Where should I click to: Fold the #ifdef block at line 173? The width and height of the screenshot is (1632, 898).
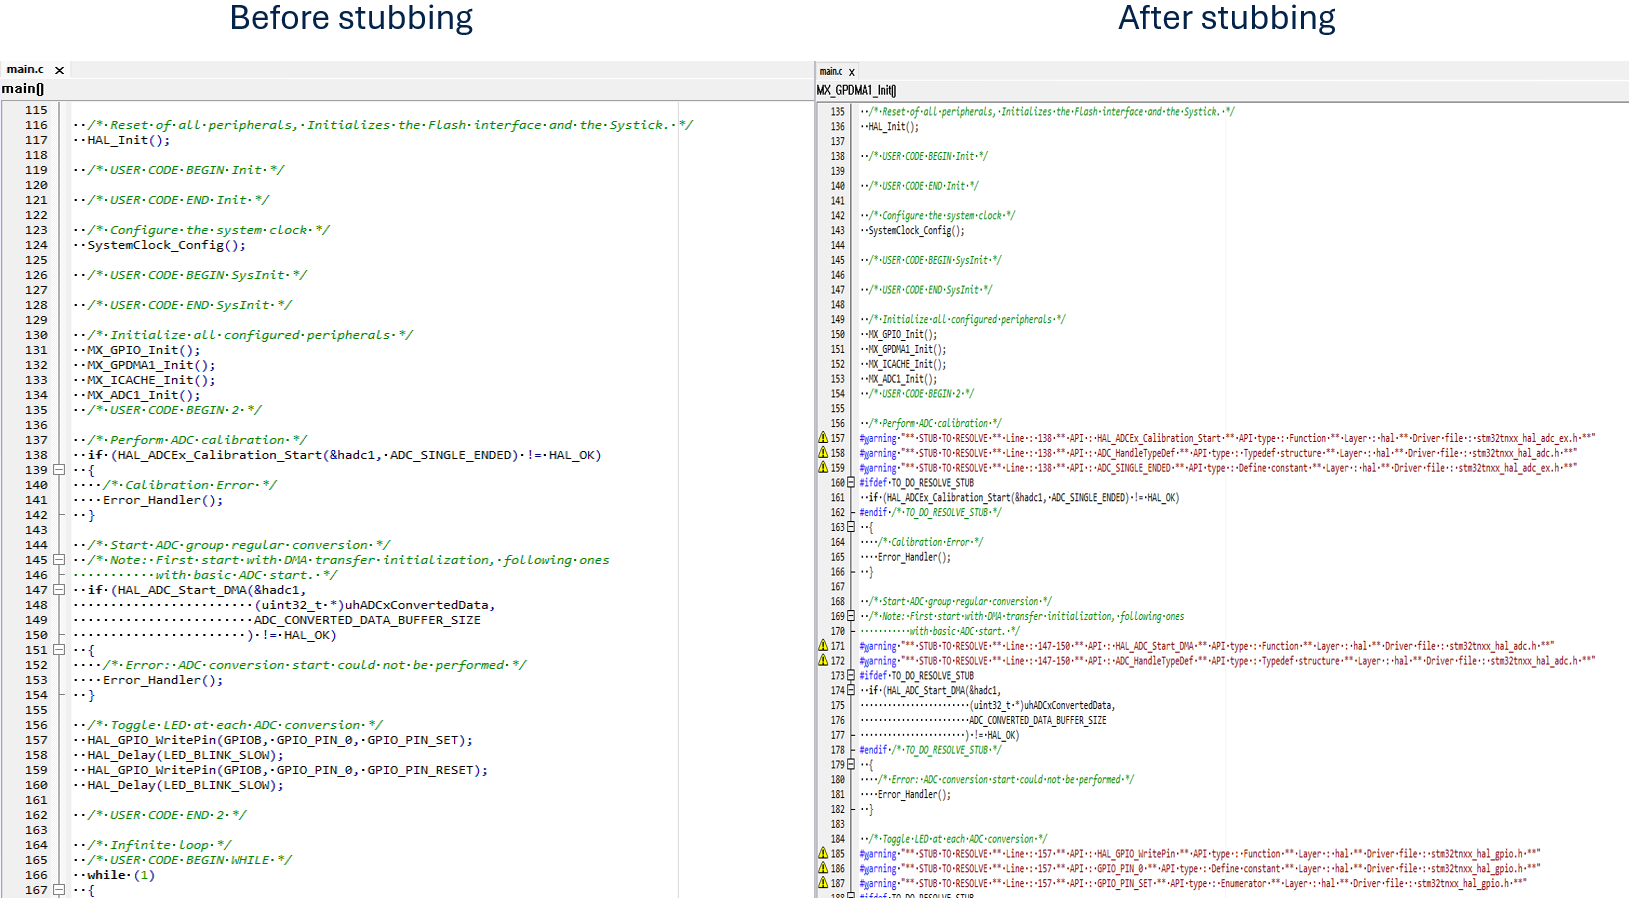point(851,675)
